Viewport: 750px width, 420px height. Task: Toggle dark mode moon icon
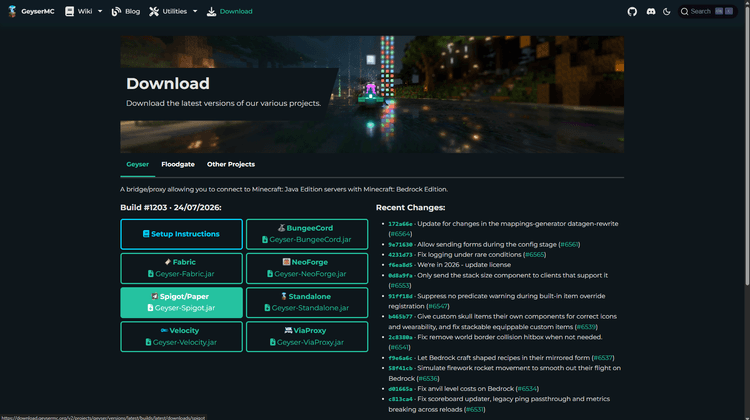coord(667,11)
